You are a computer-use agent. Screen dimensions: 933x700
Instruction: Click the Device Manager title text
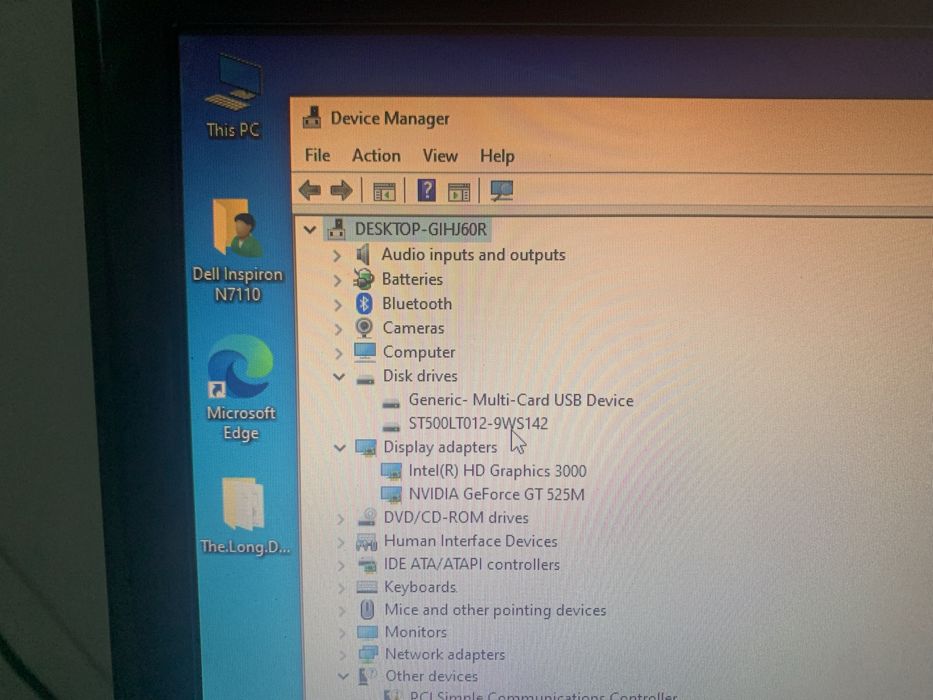tap(390, 118)
